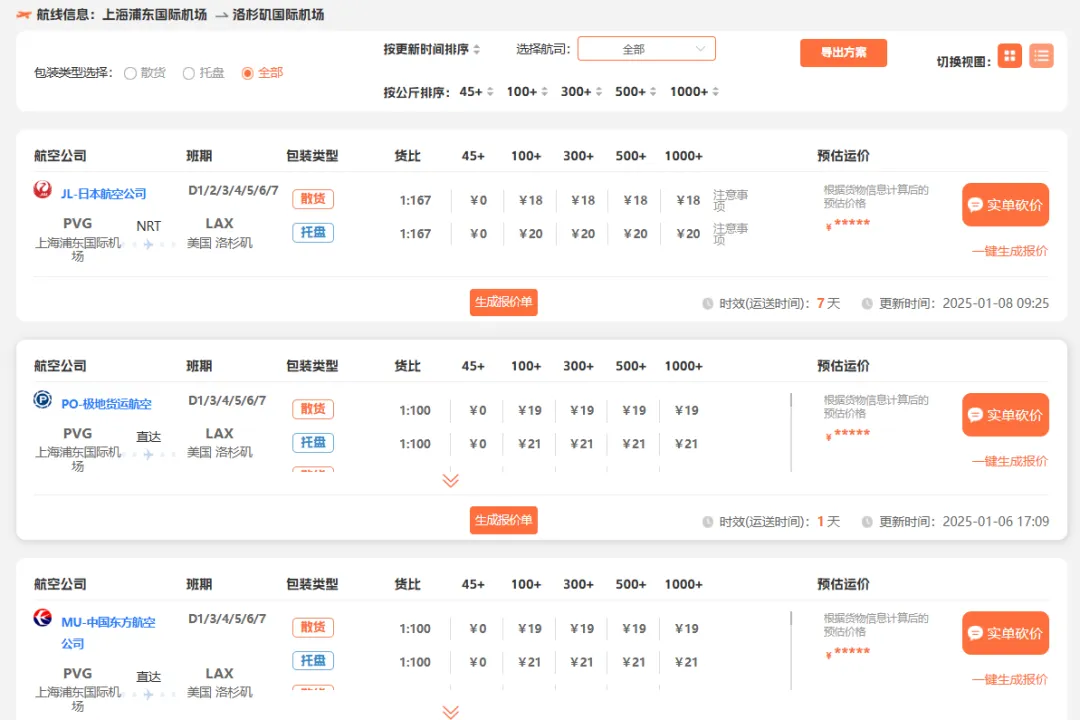The width and height of the screenshot is (1080, 720).
Task: Sort by 100+ kilogram price
Action: tap(527, 92)
